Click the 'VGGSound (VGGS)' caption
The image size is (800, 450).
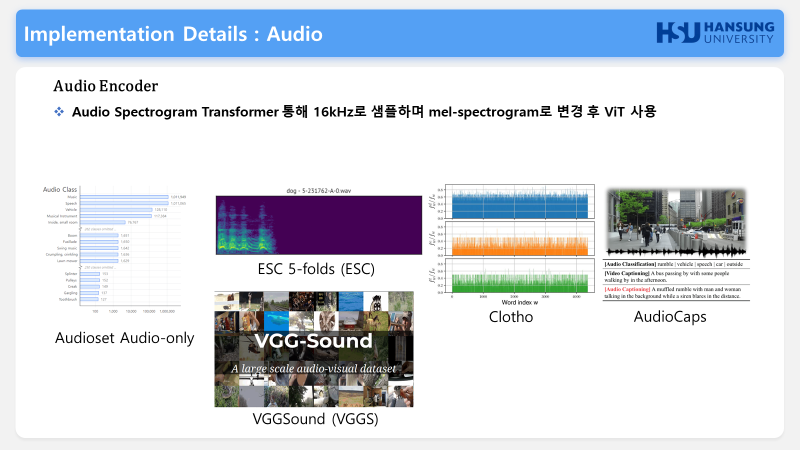click(315, 419)
